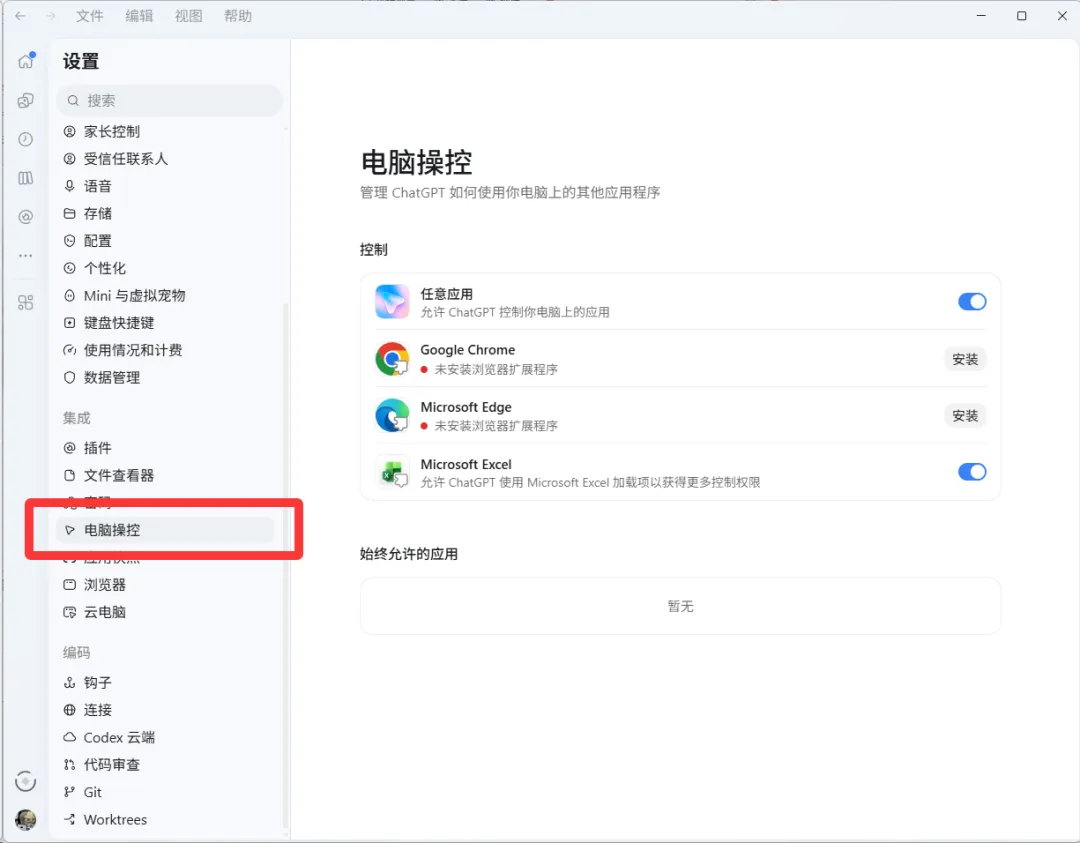Viewport: 1080px width, 843px height.
Task: Click the 电脑操控 page title
Action: pyautogui.click(x=416, y=163)
